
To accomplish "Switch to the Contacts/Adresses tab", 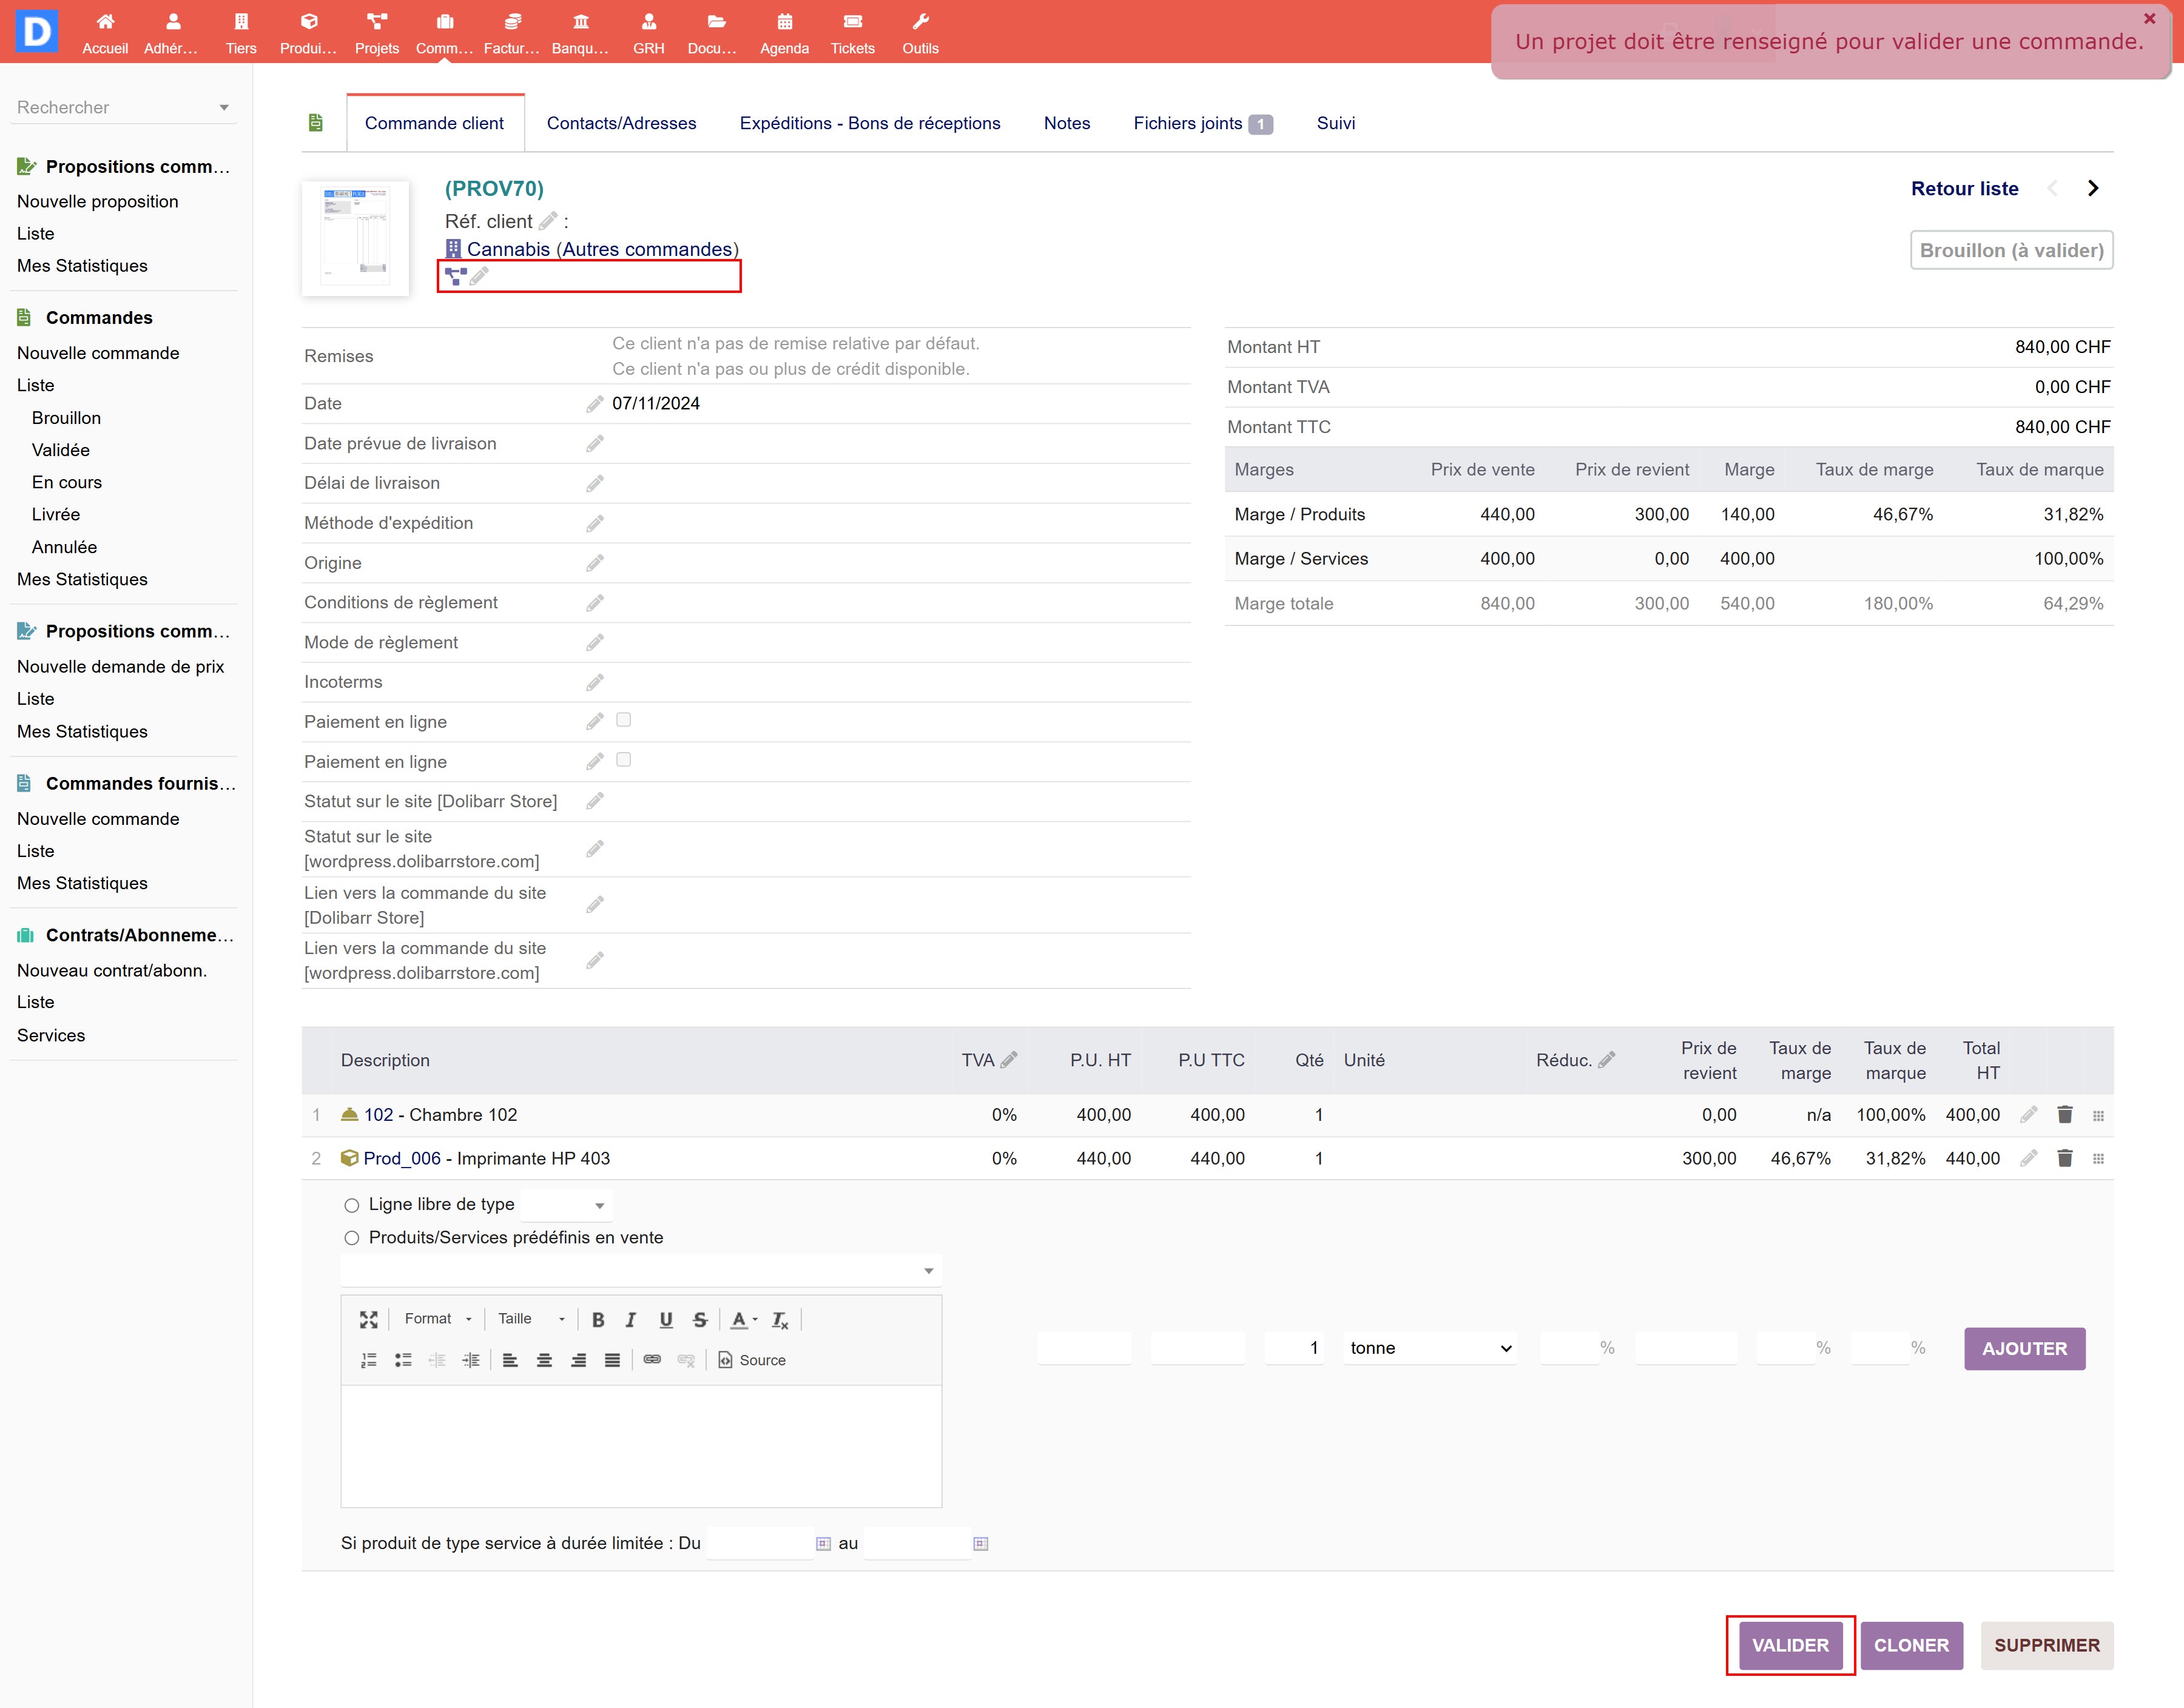I will tap(621, 123).
